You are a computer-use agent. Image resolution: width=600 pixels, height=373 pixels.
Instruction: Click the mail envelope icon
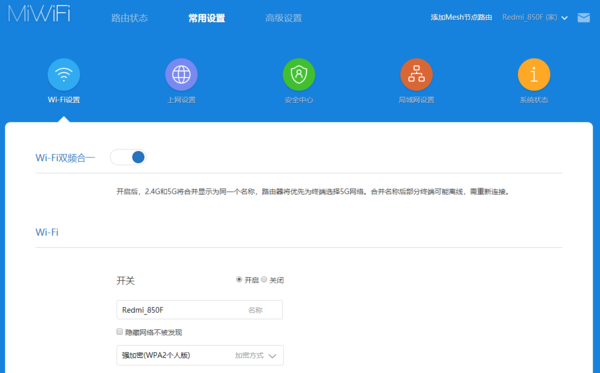pos(584,18)
